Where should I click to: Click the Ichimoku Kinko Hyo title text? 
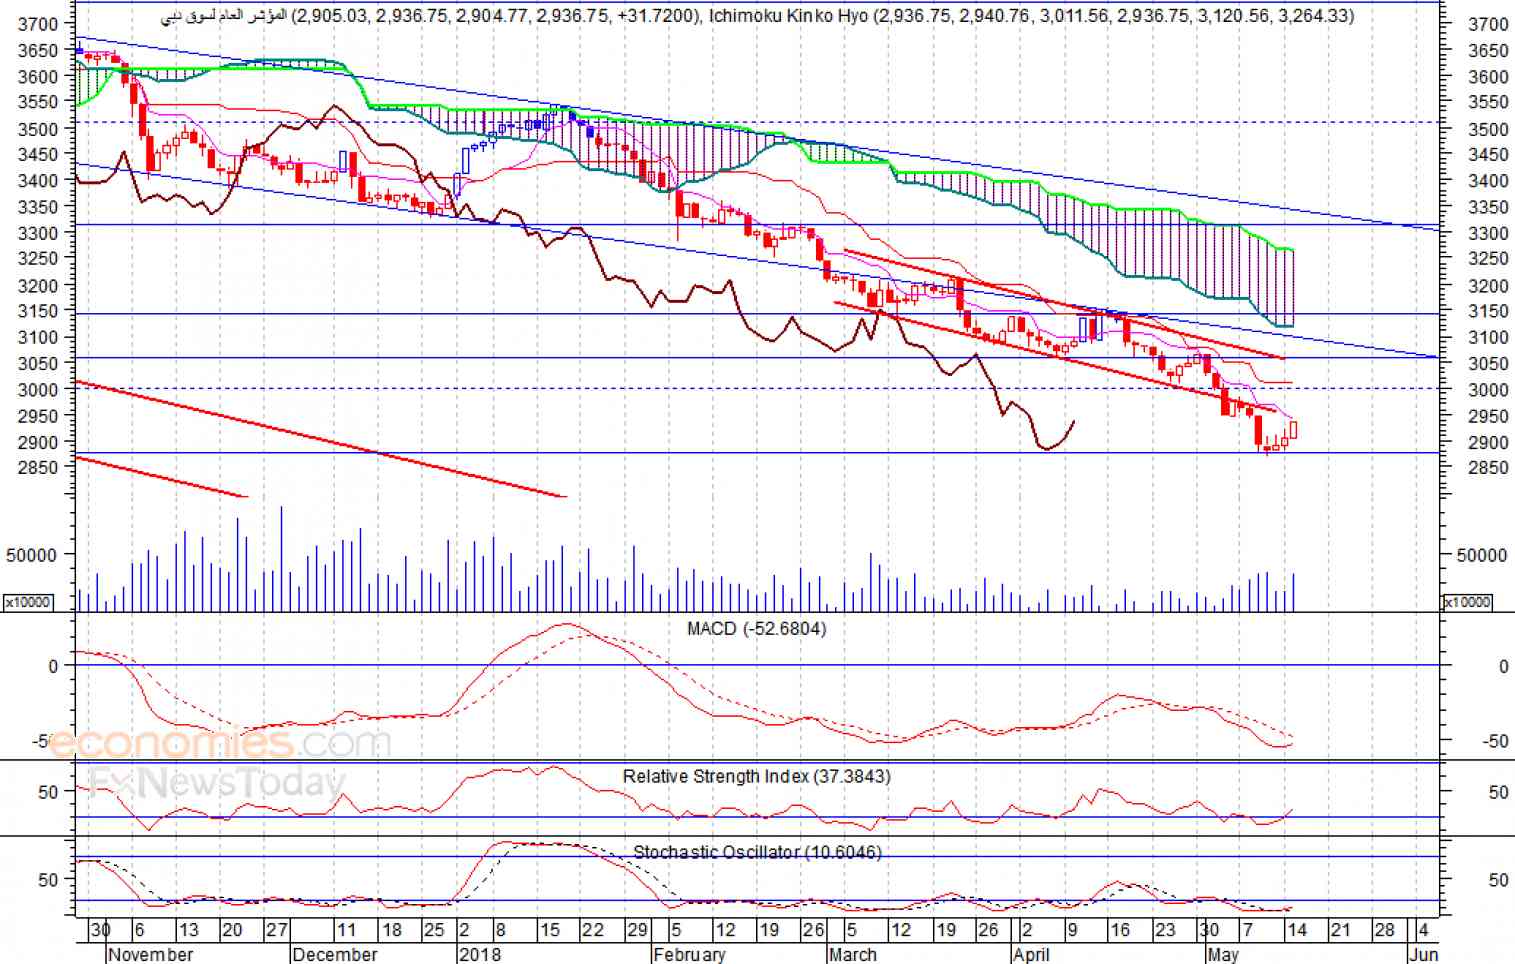pos(788,16)
